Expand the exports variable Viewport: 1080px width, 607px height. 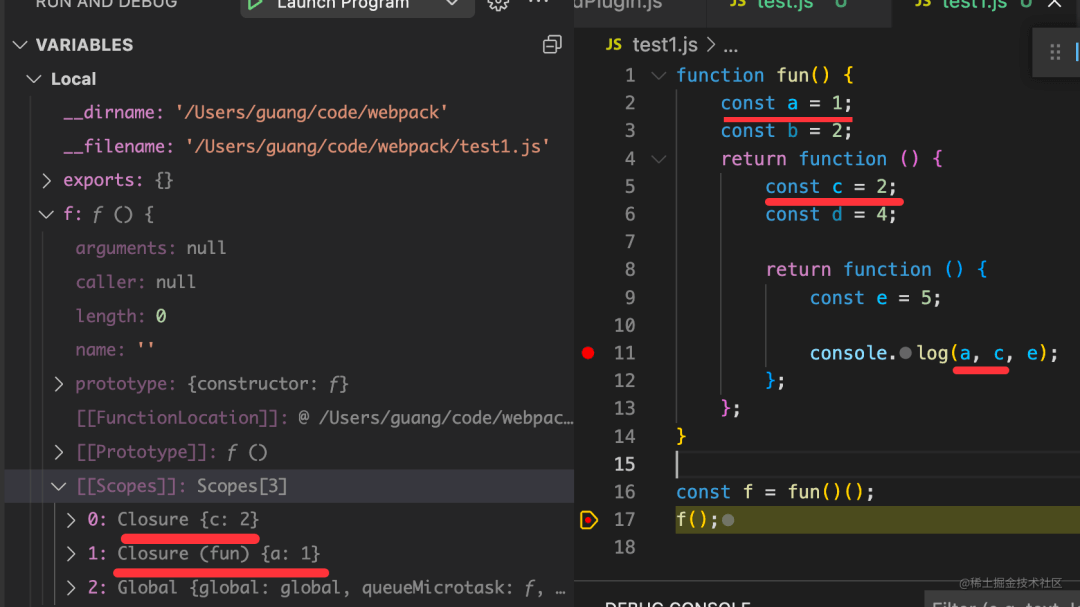(46, 181)
